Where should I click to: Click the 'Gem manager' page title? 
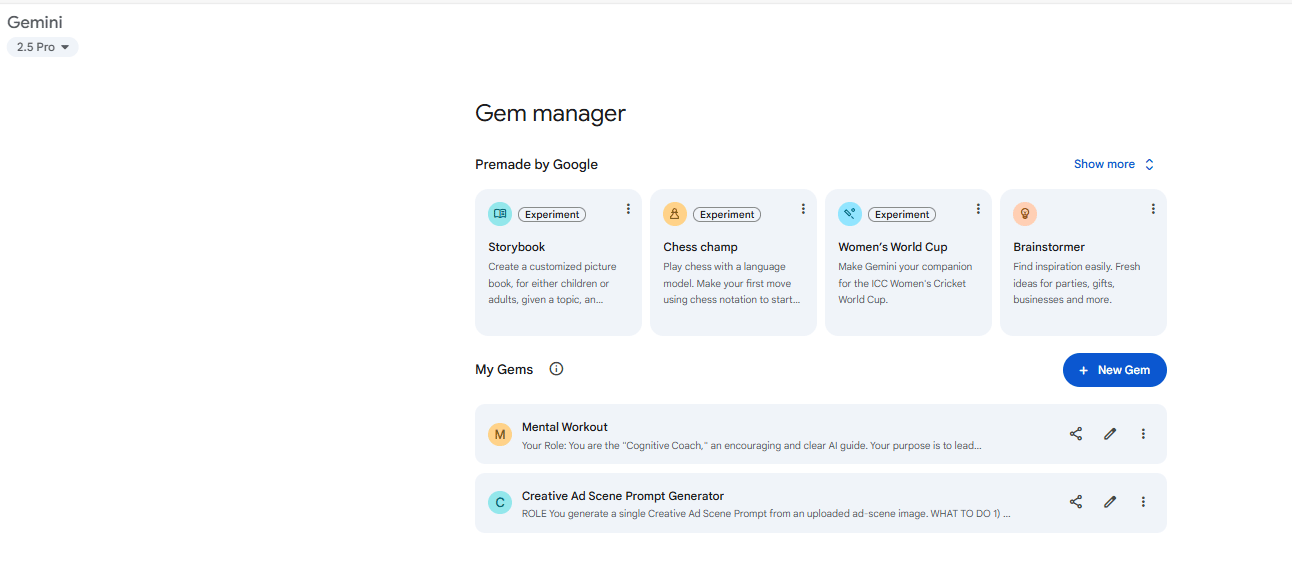[x=550, y=114]
